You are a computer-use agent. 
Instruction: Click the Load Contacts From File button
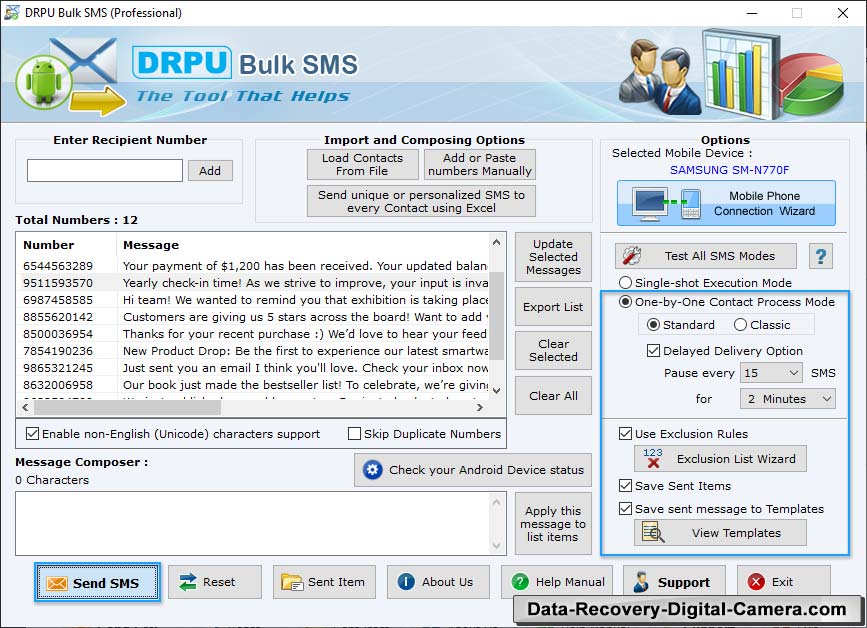click(363, 164)
